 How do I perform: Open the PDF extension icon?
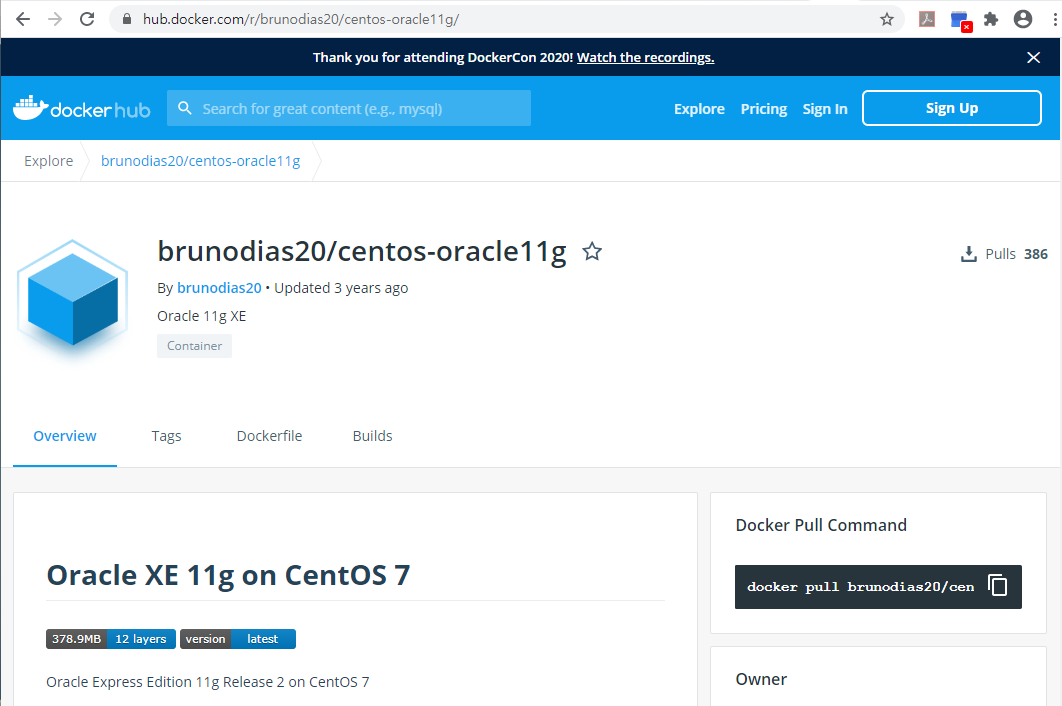point(927,19)
